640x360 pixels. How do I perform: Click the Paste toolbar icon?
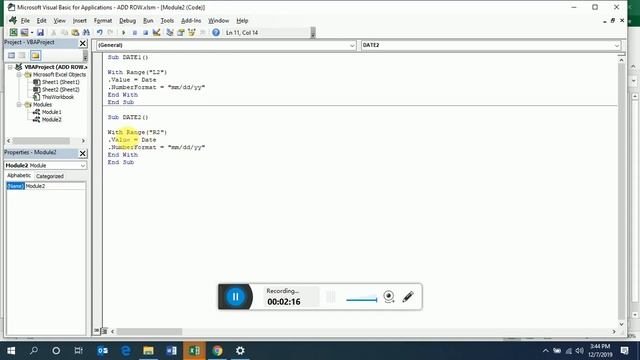(x=75, y=32)
